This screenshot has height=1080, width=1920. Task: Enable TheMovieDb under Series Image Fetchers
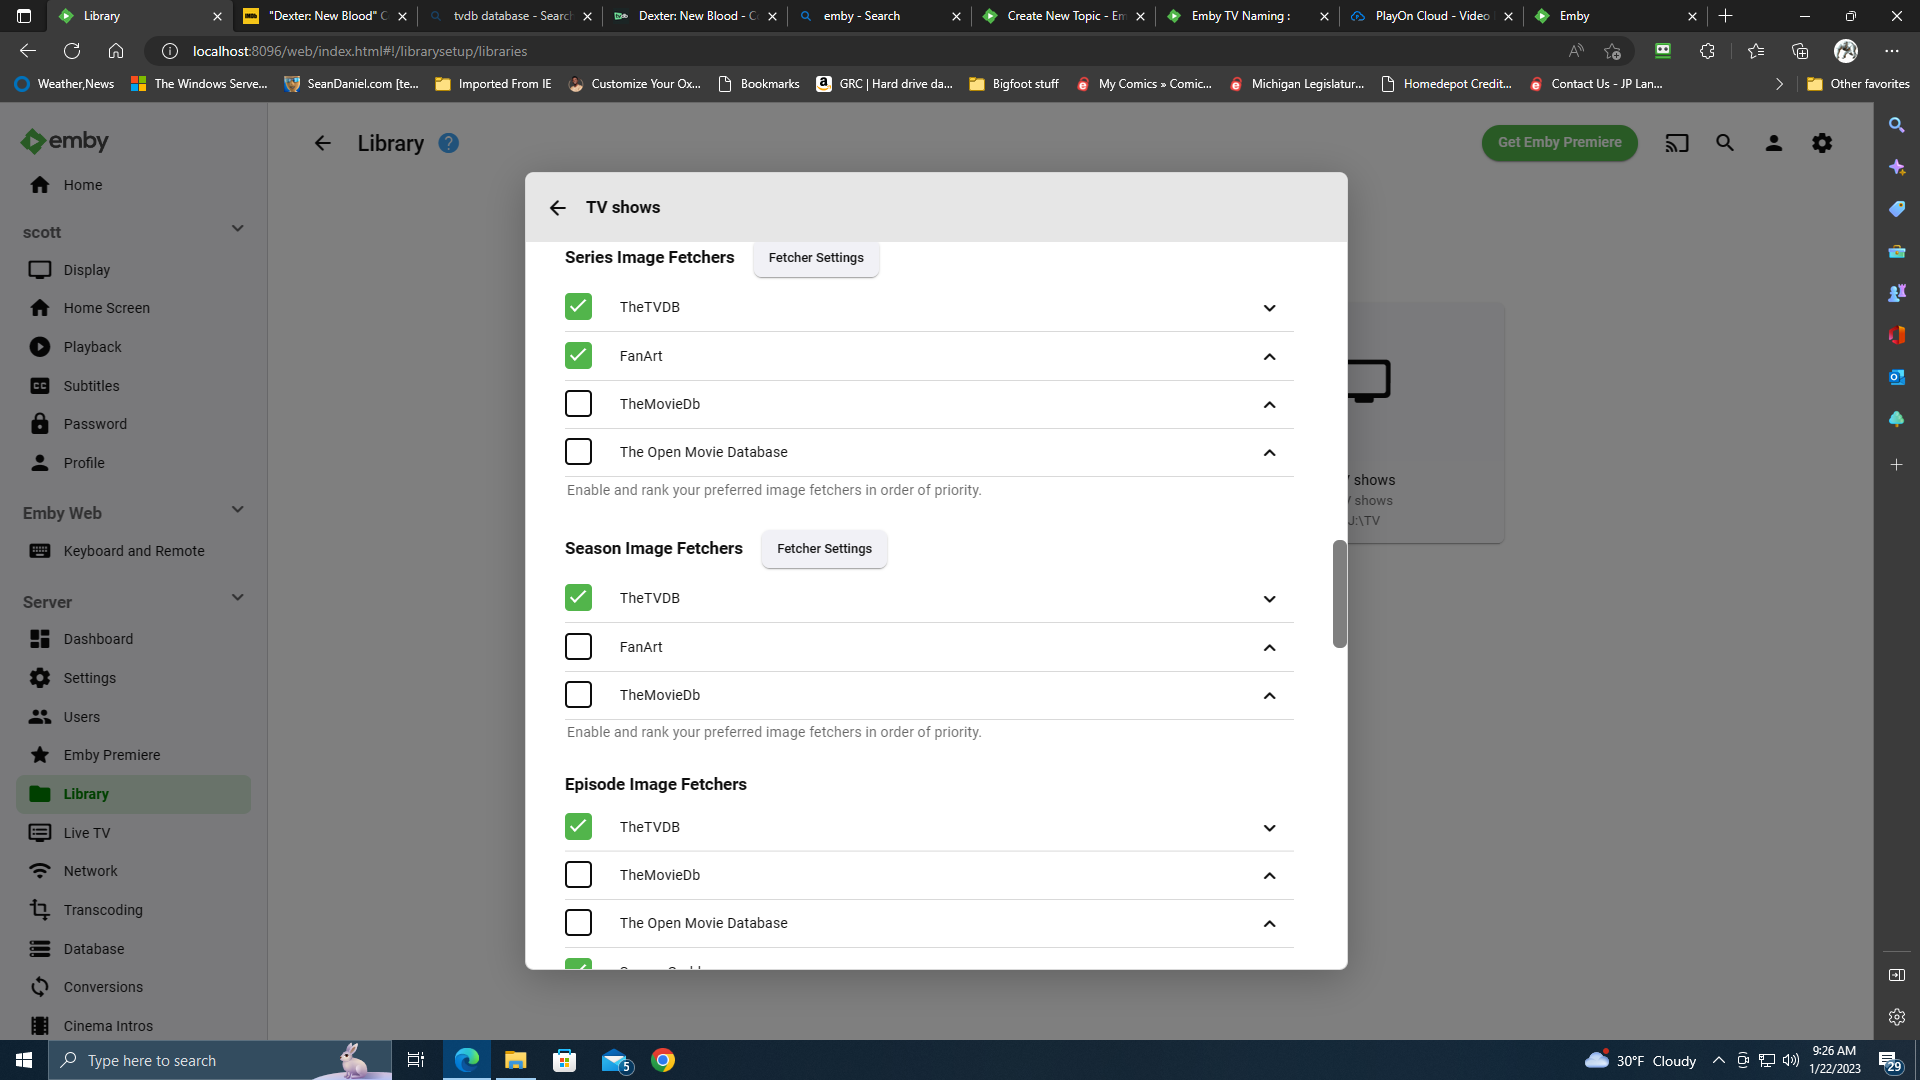point(578,403)
